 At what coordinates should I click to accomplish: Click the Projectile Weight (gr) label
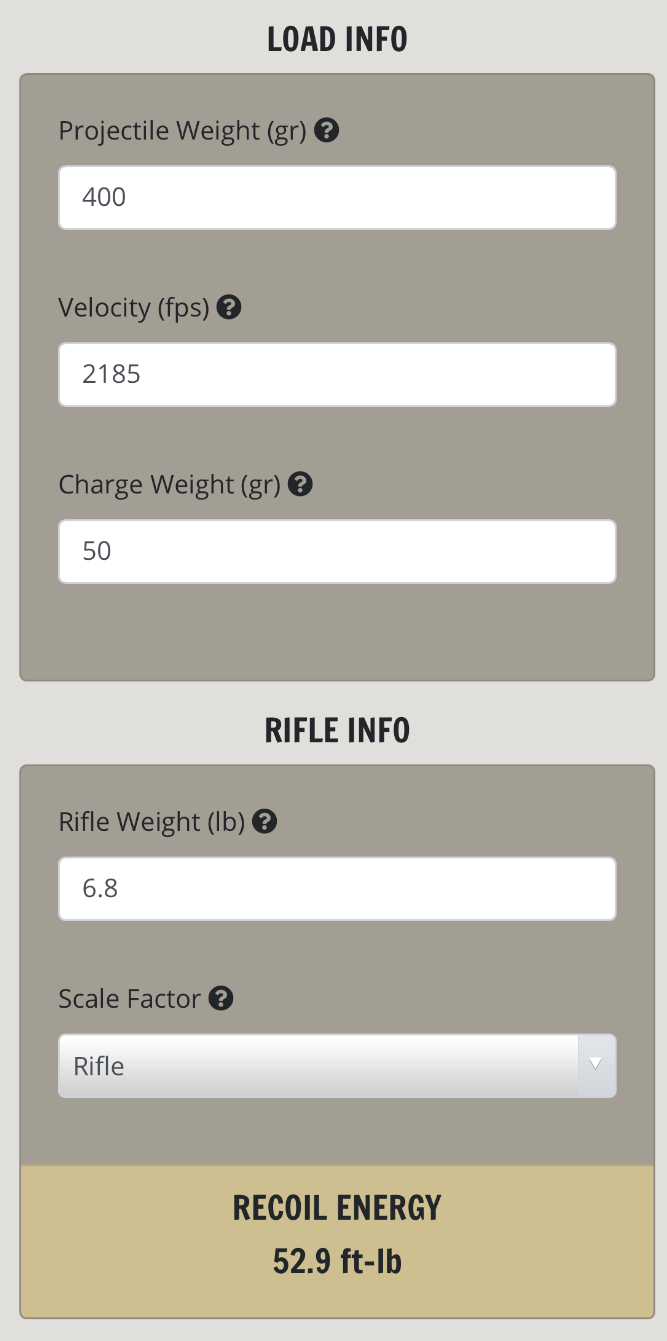pos(182,131)
